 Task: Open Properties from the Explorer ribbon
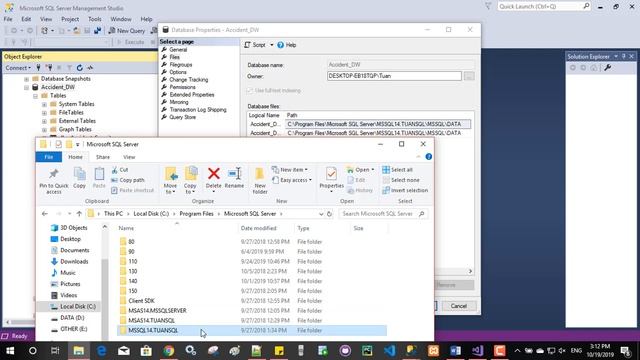(x=331, y=179)
